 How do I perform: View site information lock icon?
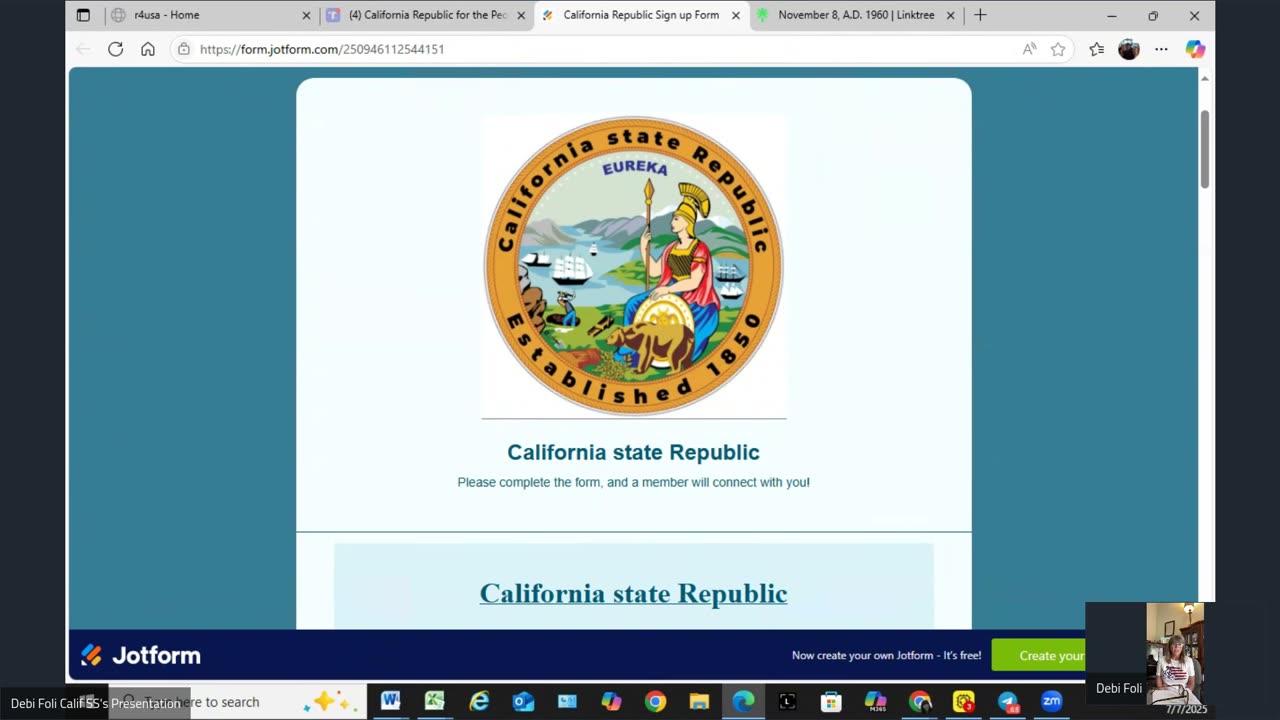point(183,49)
